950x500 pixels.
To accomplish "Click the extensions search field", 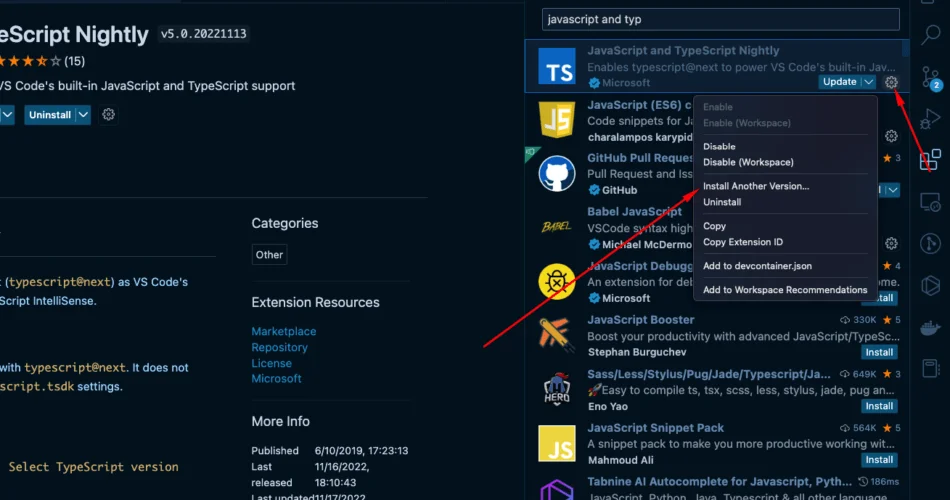I will [x=720, y=19].
